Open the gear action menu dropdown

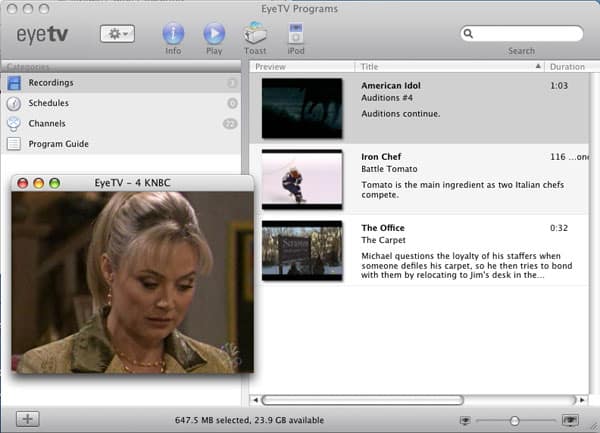point(117,34)
